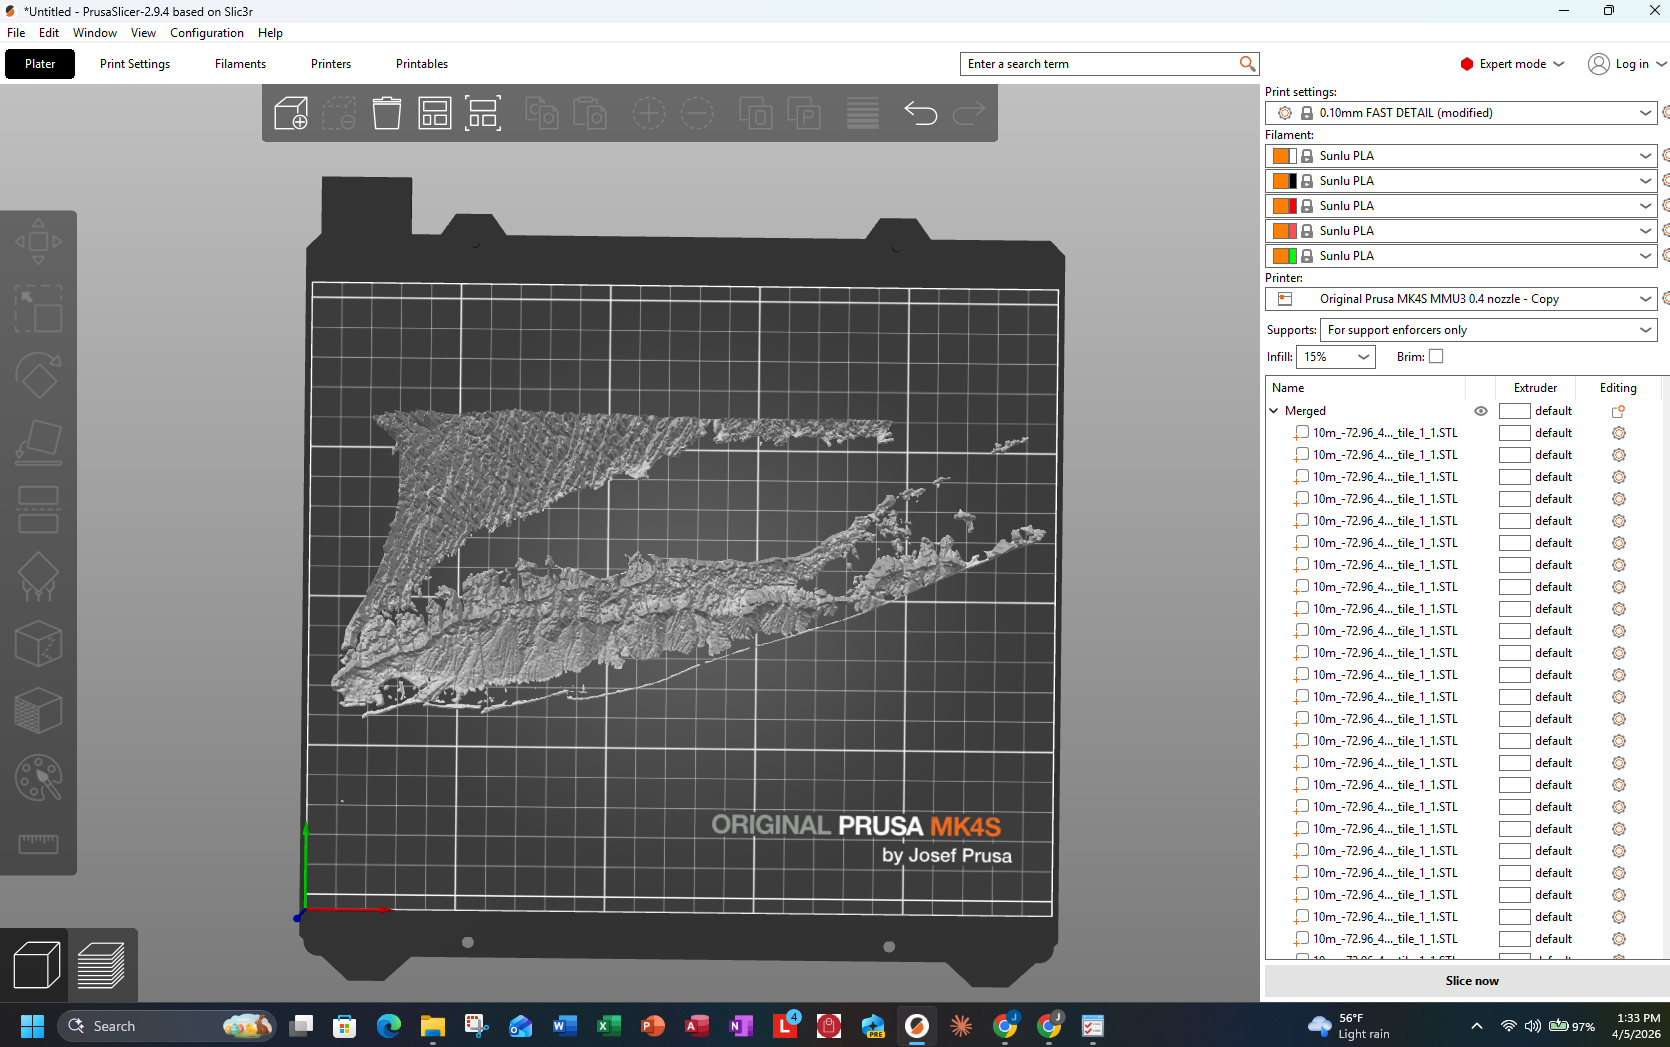1670x1047 pixels.
Task: Switch to the Printables tab
Action: point(422,64)
